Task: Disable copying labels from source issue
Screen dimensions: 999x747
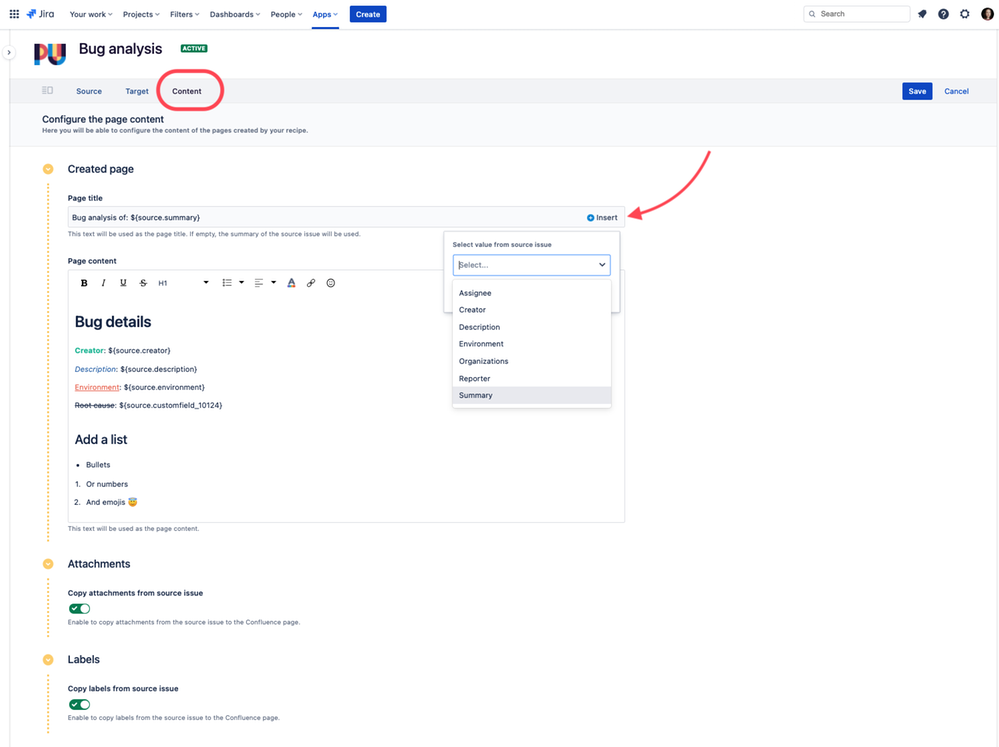Action: [79, 704]
